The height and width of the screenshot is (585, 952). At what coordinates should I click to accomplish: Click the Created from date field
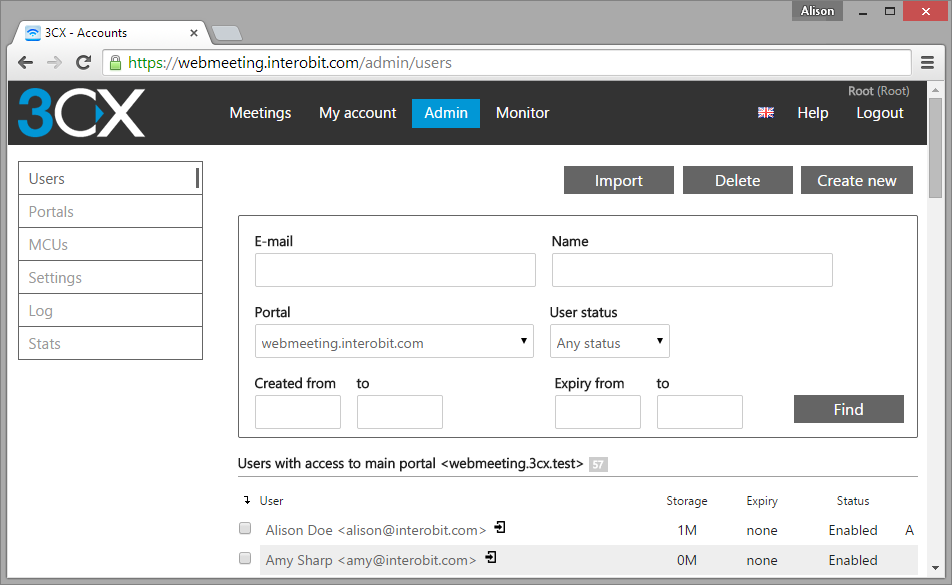coord(298,412)
